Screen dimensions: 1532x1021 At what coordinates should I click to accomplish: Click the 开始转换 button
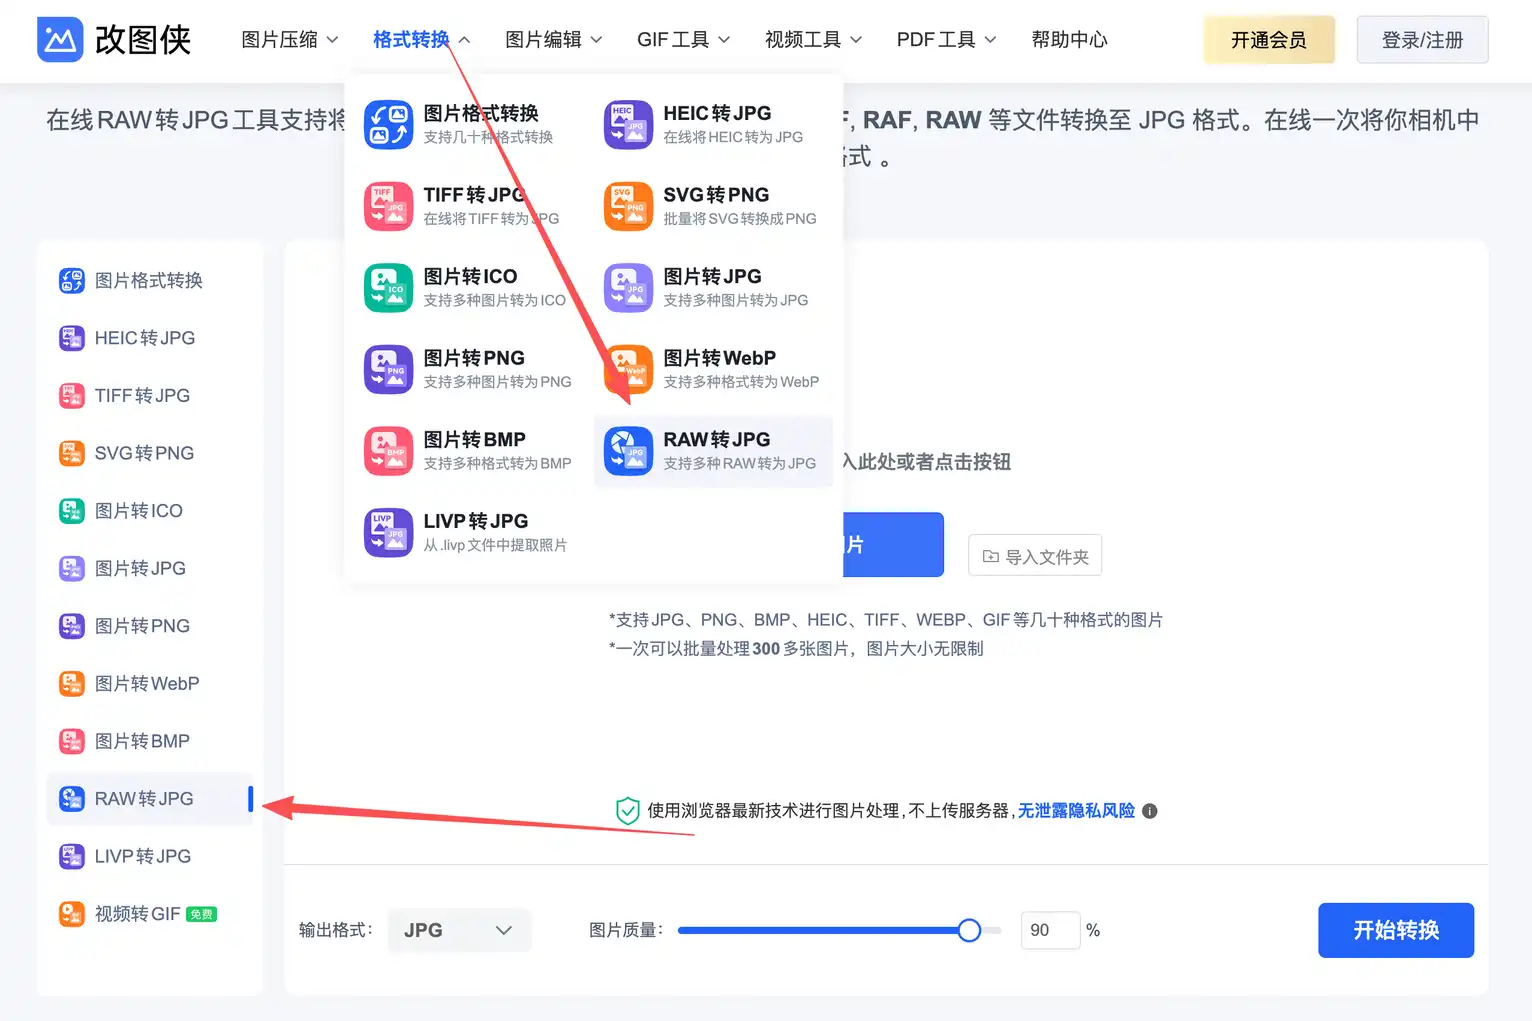[1395, 930]
